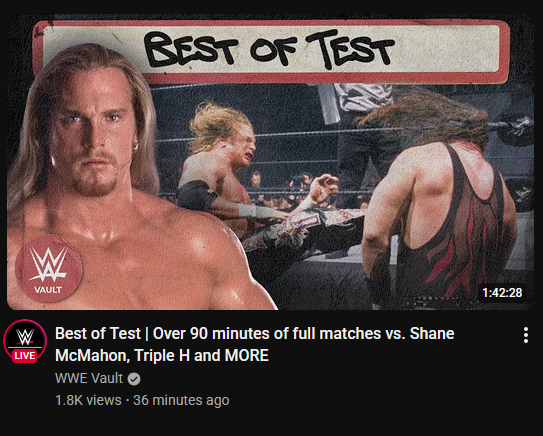This screenshot has width=543, height=436.
Task: Click the 1:42:28 duration badge
Action: tap(502, 293)
